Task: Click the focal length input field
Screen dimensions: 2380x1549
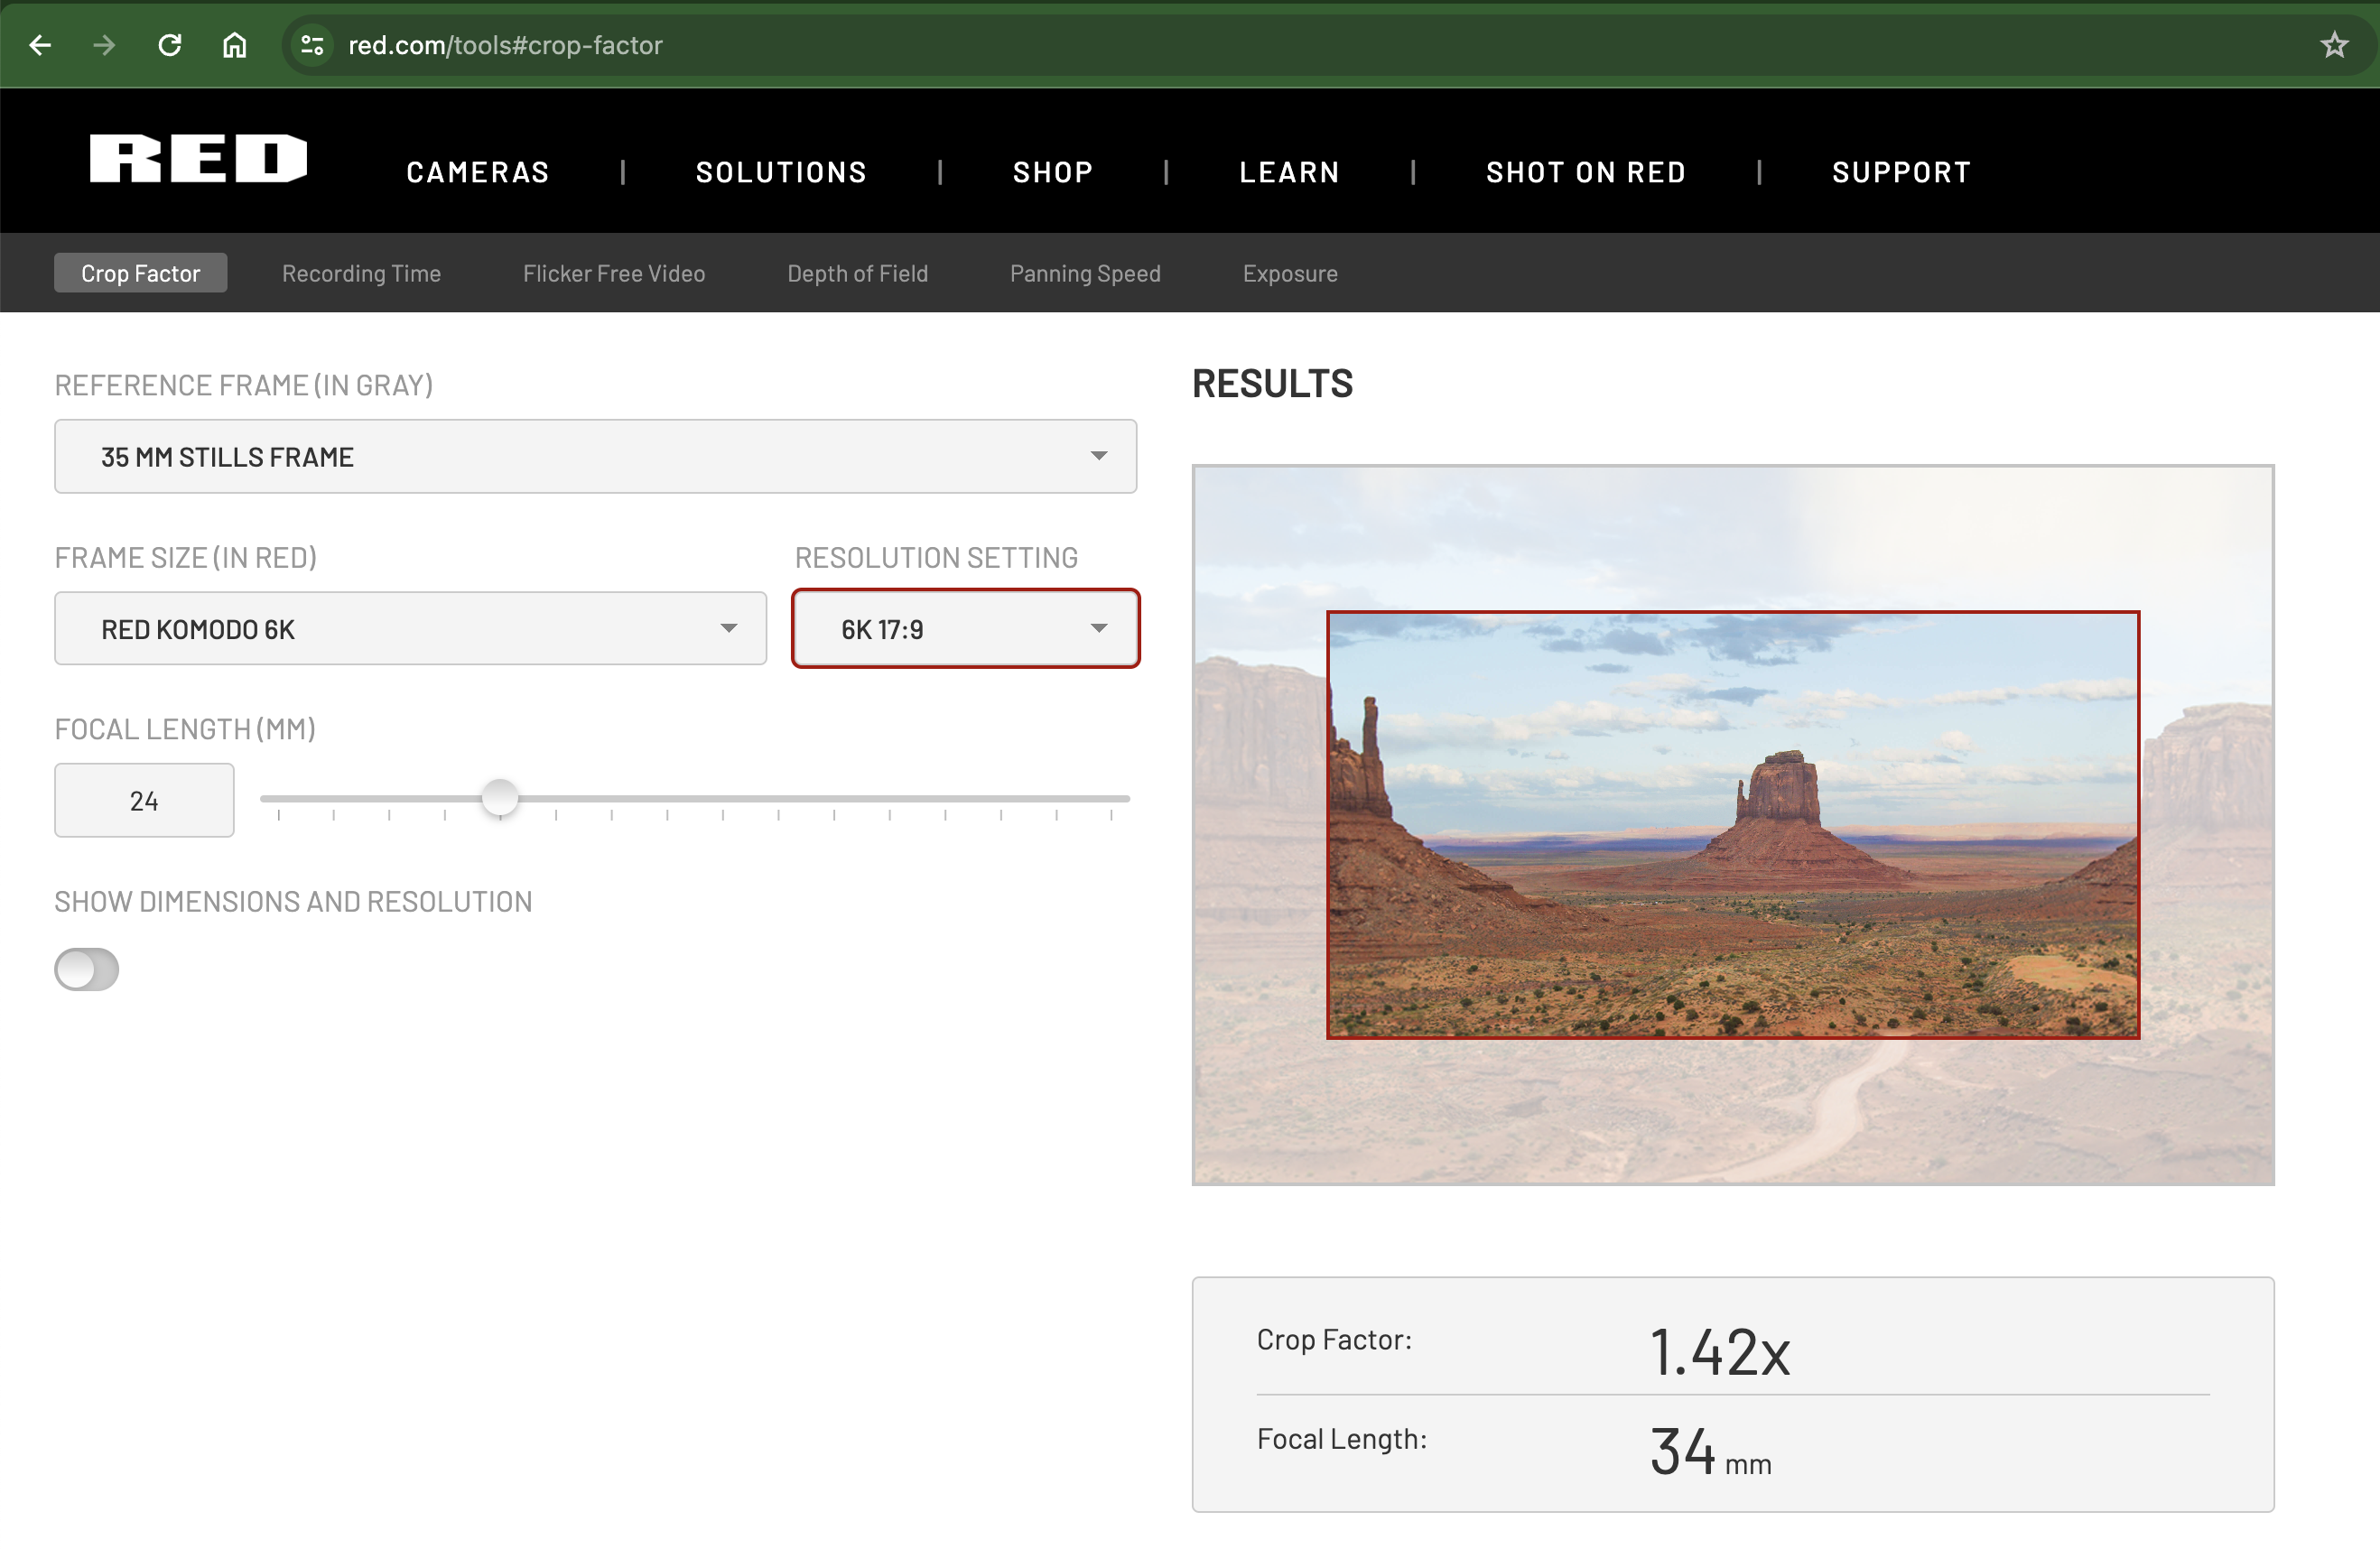Action: click(144, 800)
